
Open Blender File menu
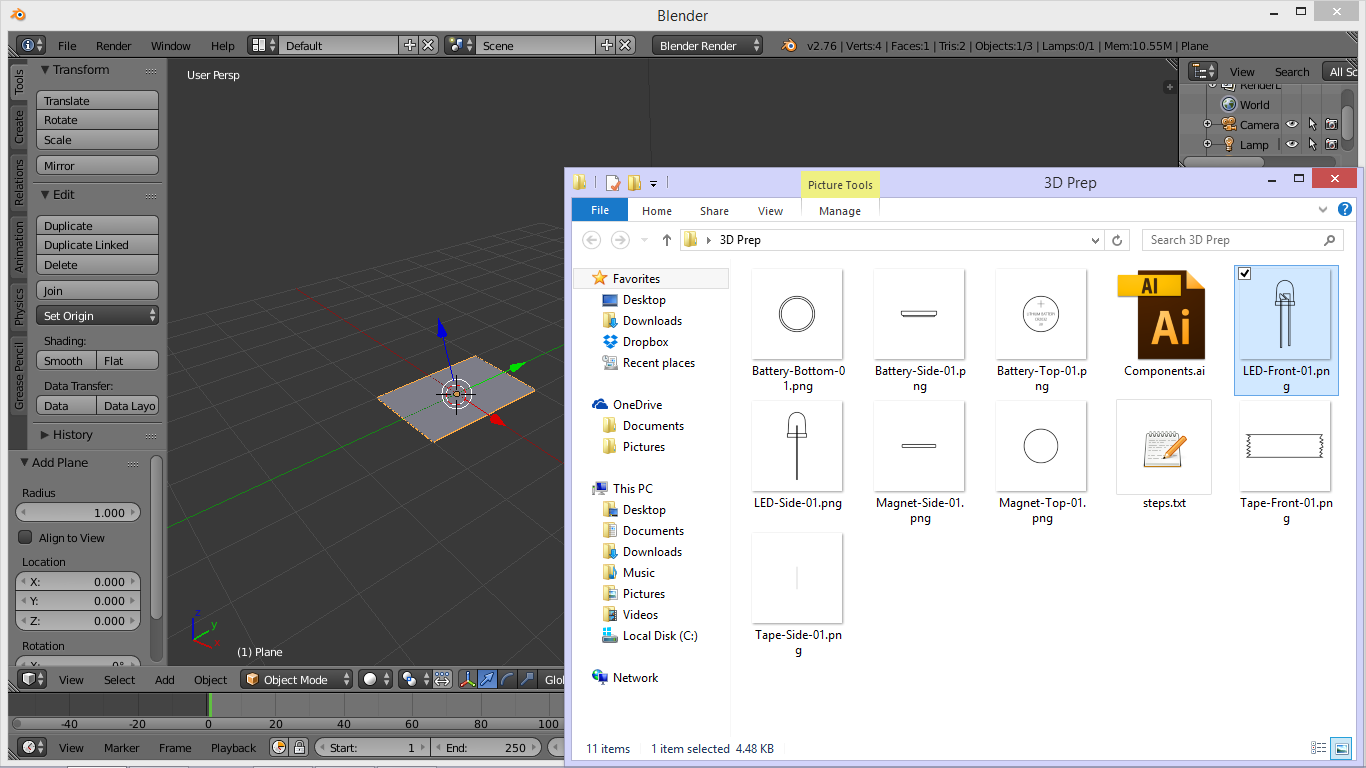tap(67, 45)
